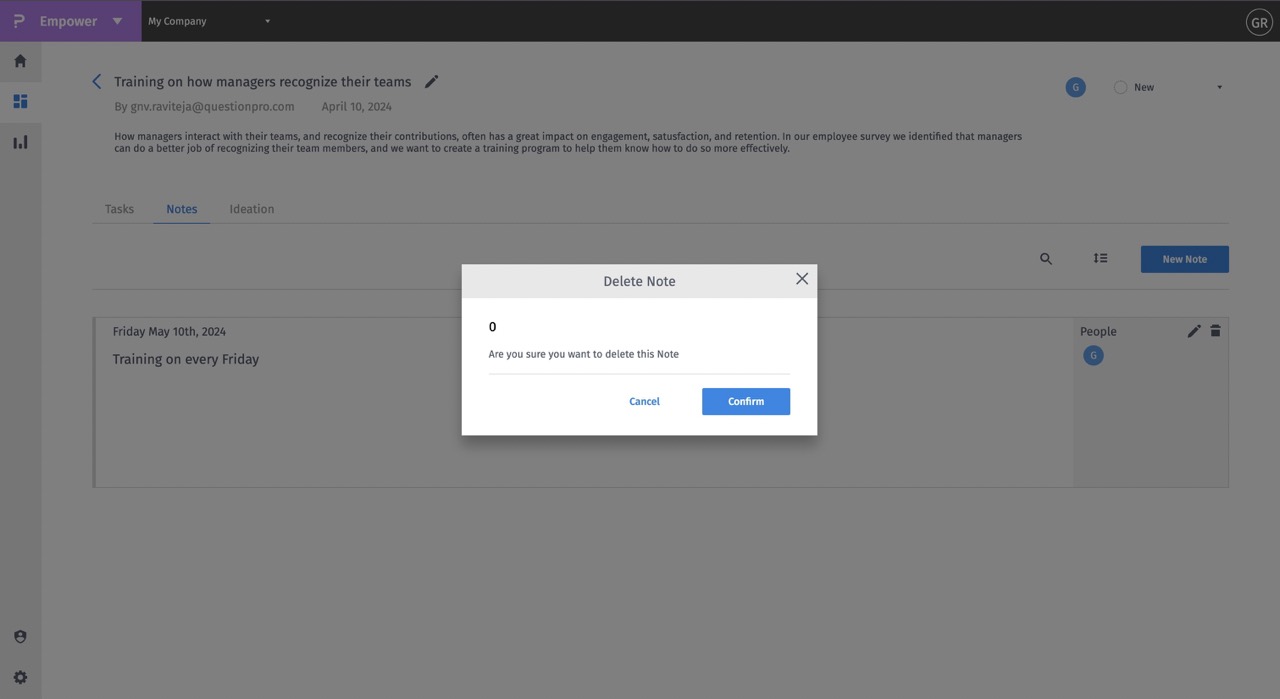Screen dimensions: 1280x699
Task: Edit the project title with the pencil icon
Action: point(431,81)
